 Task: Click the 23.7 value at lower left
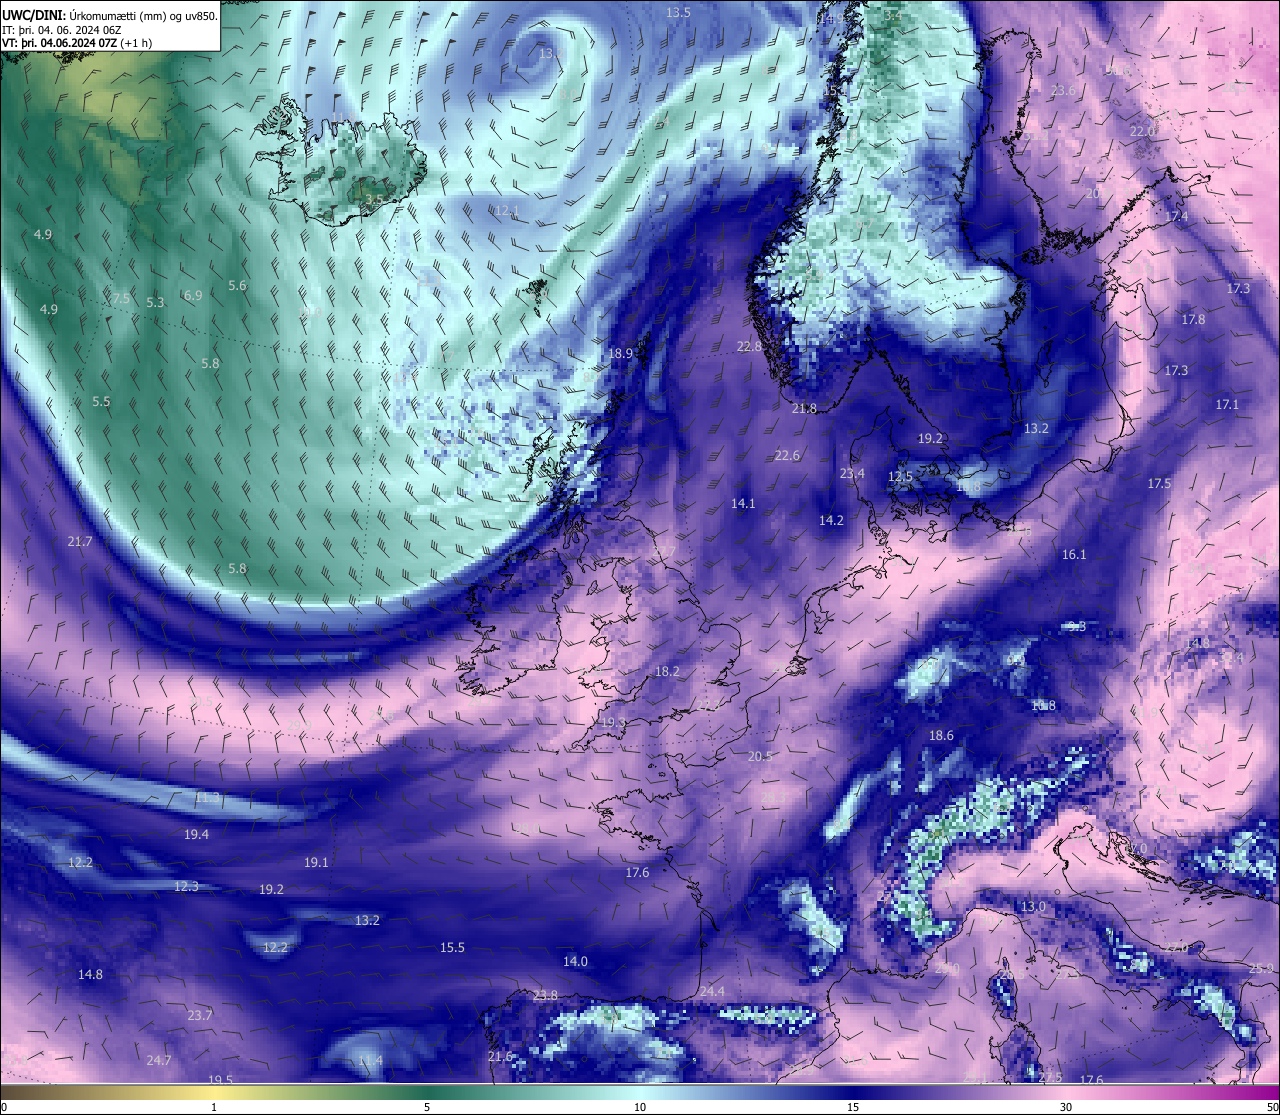tap(200, 1015)
